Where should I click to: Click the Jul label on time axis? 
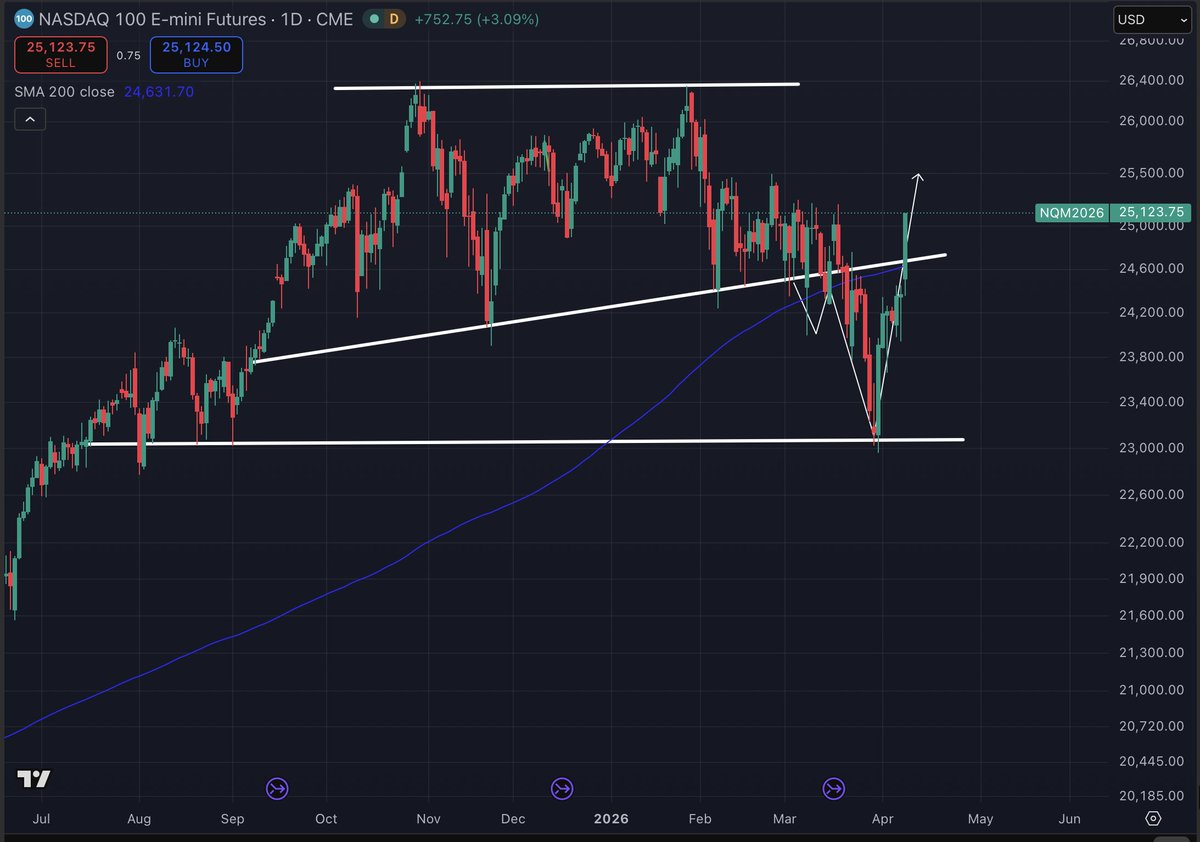(43, 819)
